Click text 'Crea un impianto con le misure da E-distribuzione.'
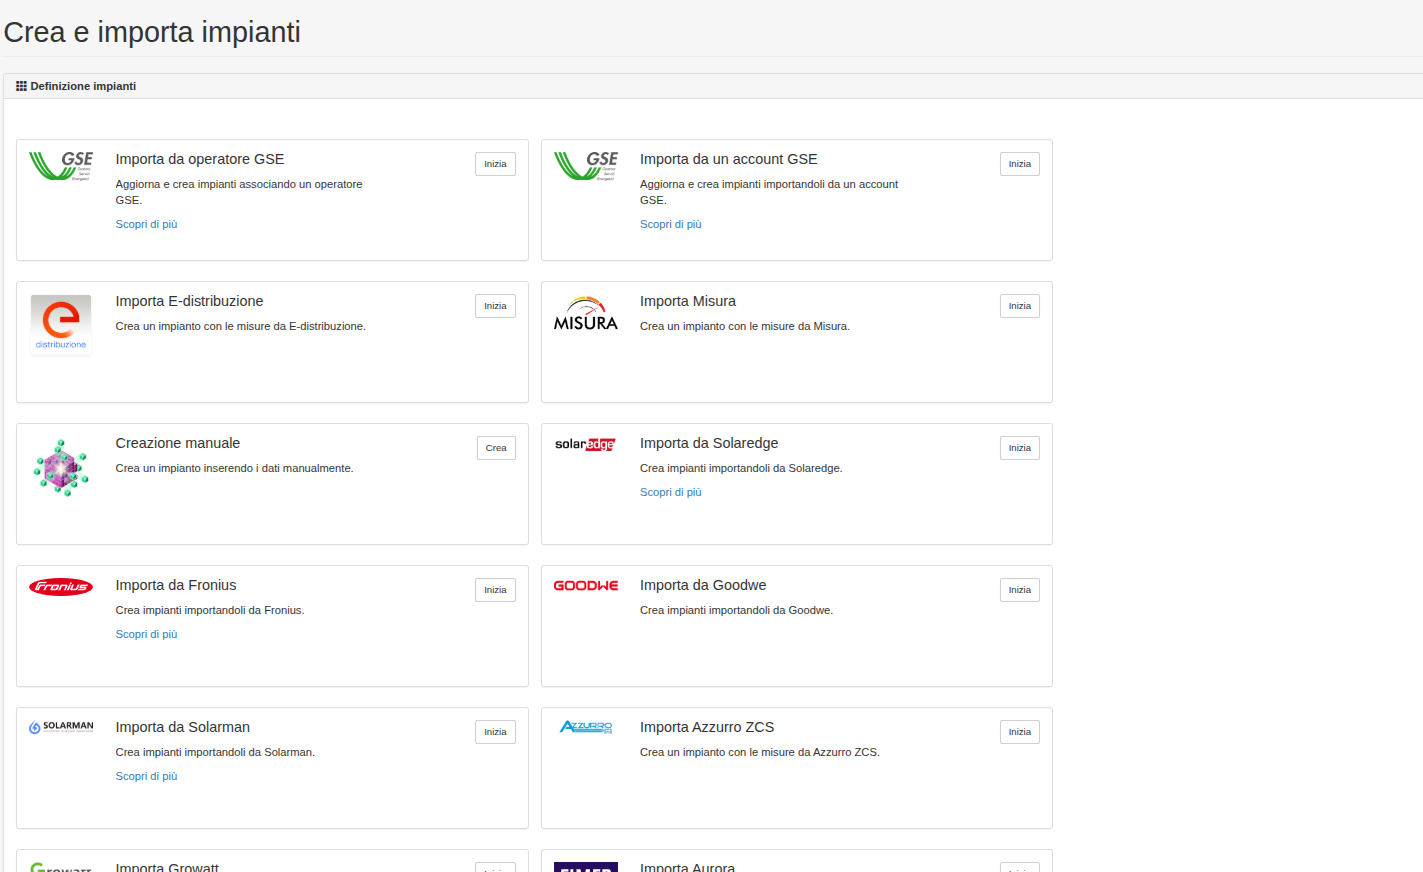The width and height of the screenshot is (1423, 872). (x=240, y=326)
